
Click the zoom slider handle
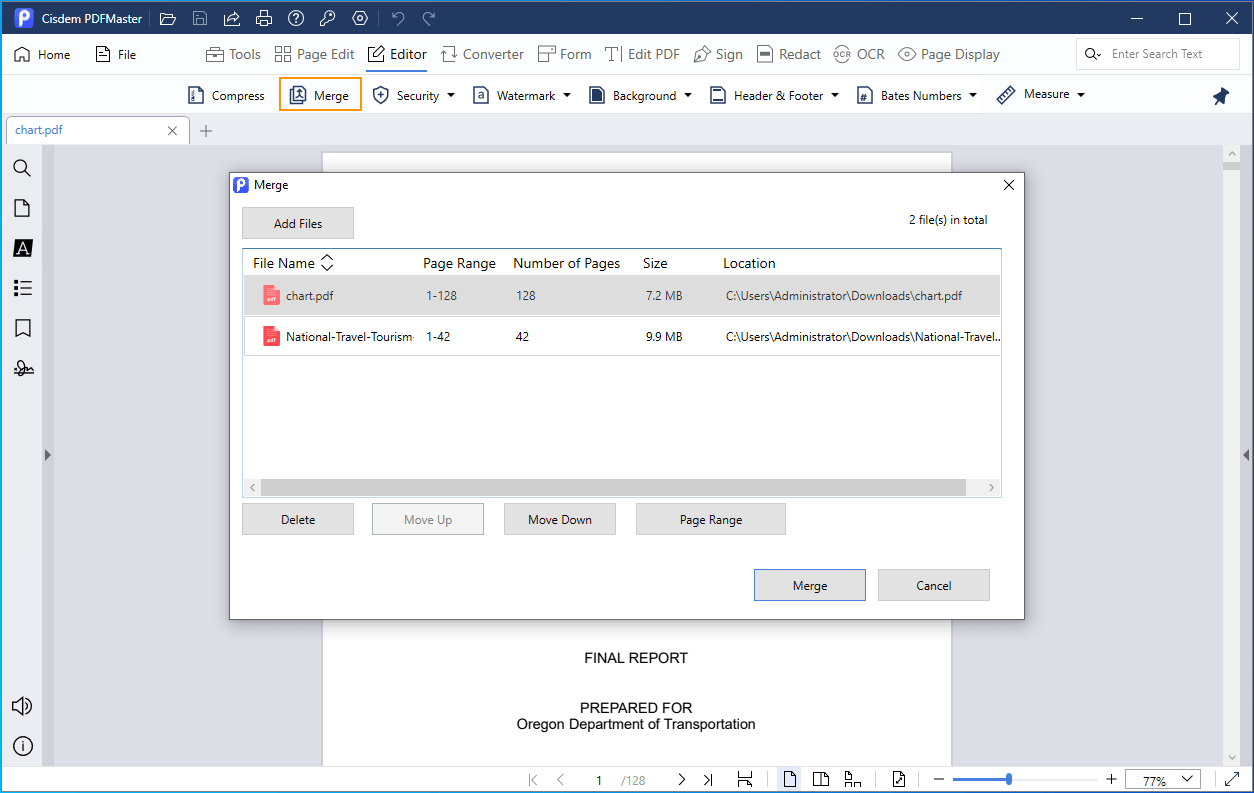(x=1008, y=780)
